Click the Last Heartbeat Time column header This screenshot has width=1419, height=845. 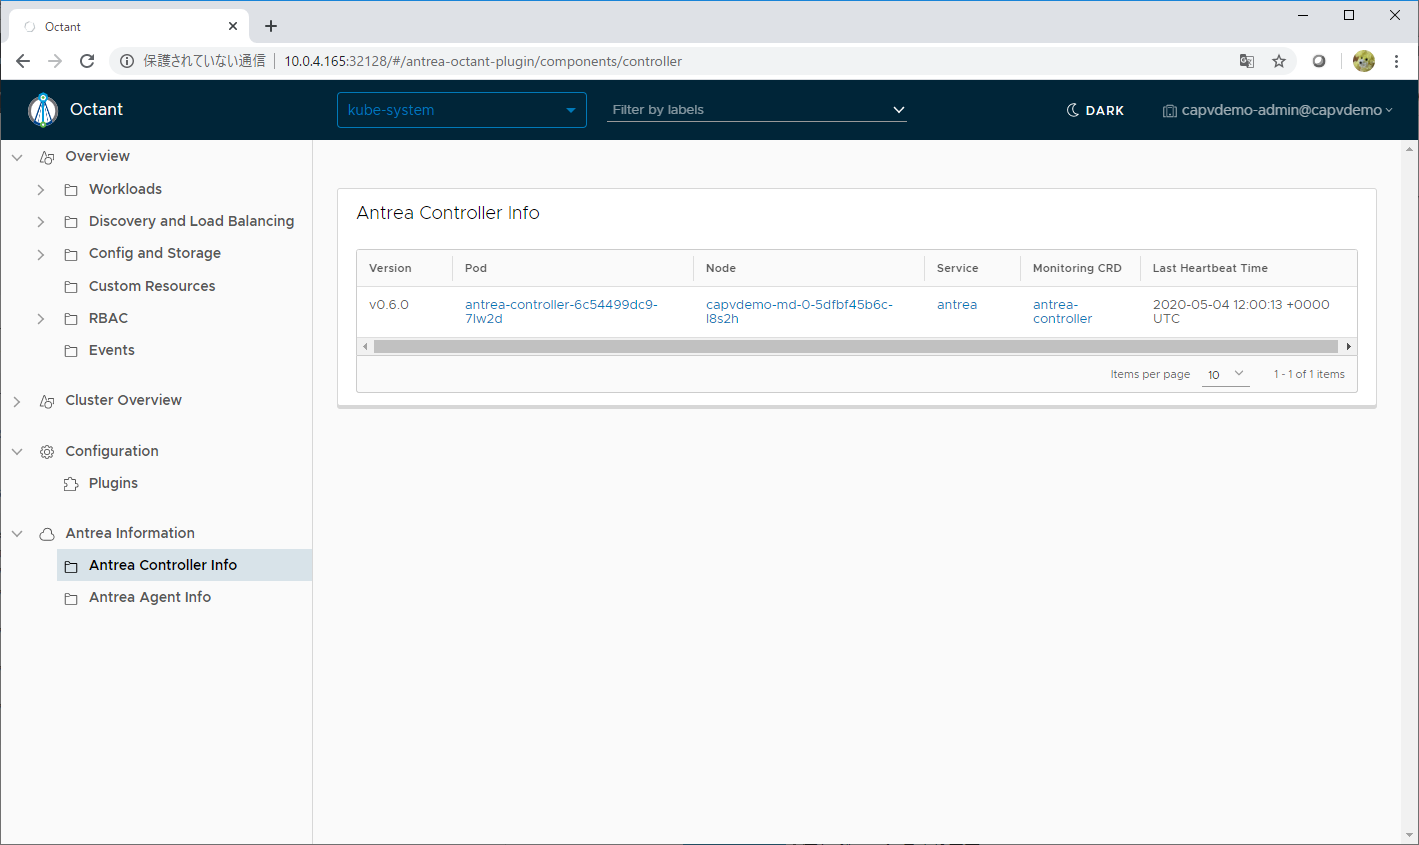point(1210,268)
